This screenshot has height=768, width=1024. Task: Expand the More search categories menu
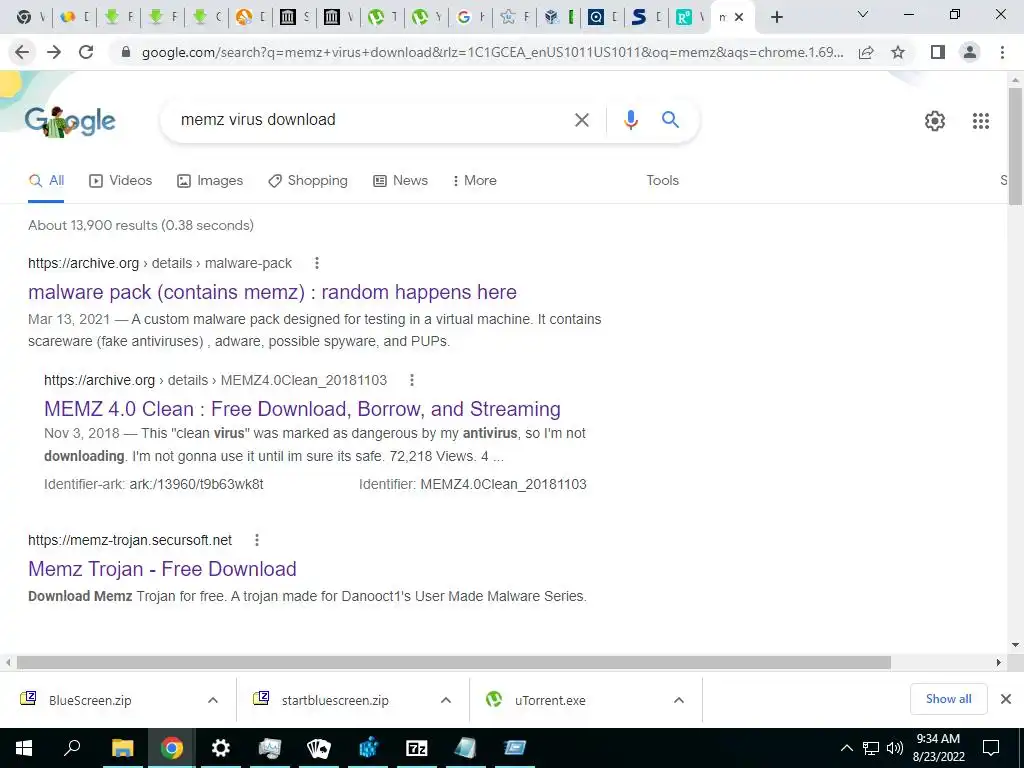(x=475, y=181)
